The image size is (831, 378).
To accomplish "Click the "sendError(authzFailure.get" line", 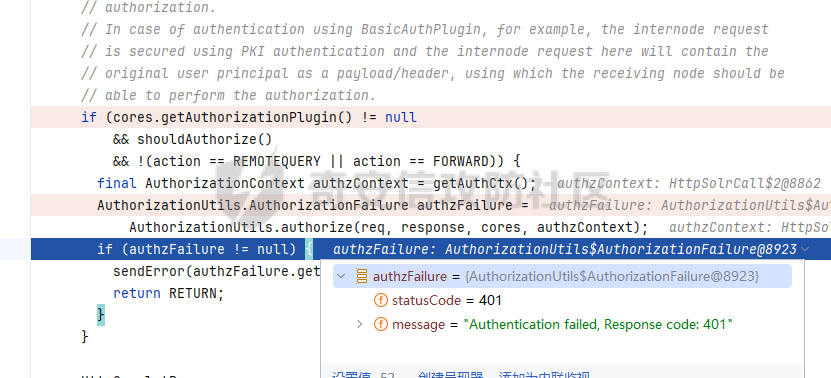I will pos(217,271).
